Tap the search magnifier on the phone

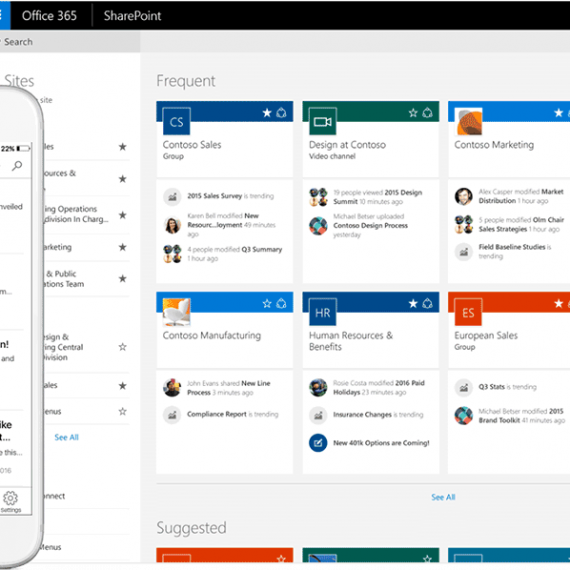(17, 166)
